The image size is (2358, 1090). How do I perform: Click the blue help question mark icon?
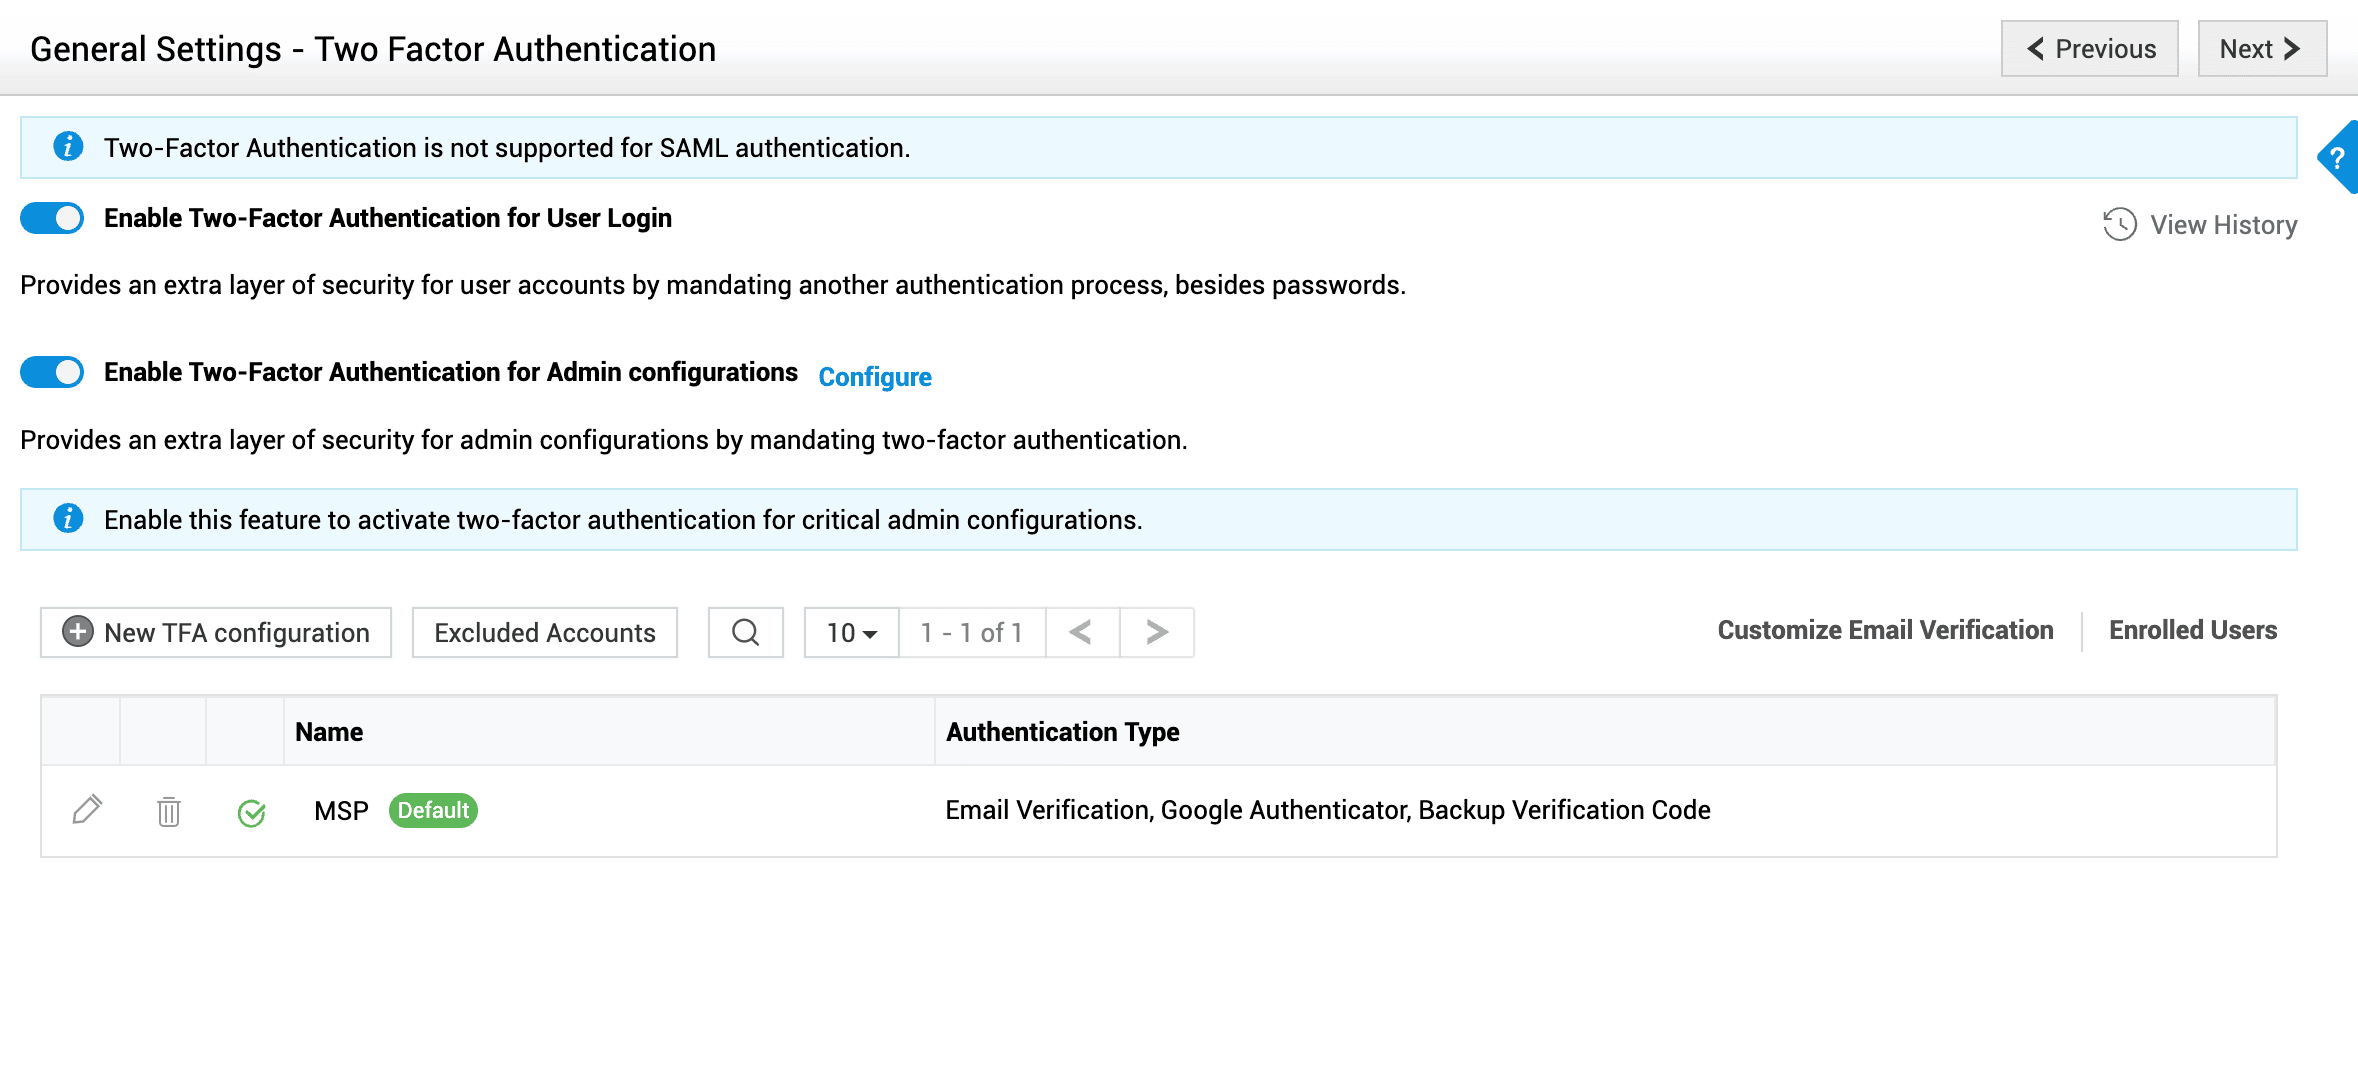click(x=2337, y=158)
